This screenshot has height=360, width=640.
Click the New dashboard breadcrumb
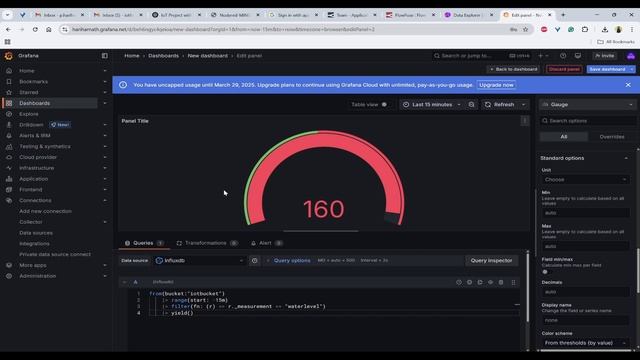[208, 56]
